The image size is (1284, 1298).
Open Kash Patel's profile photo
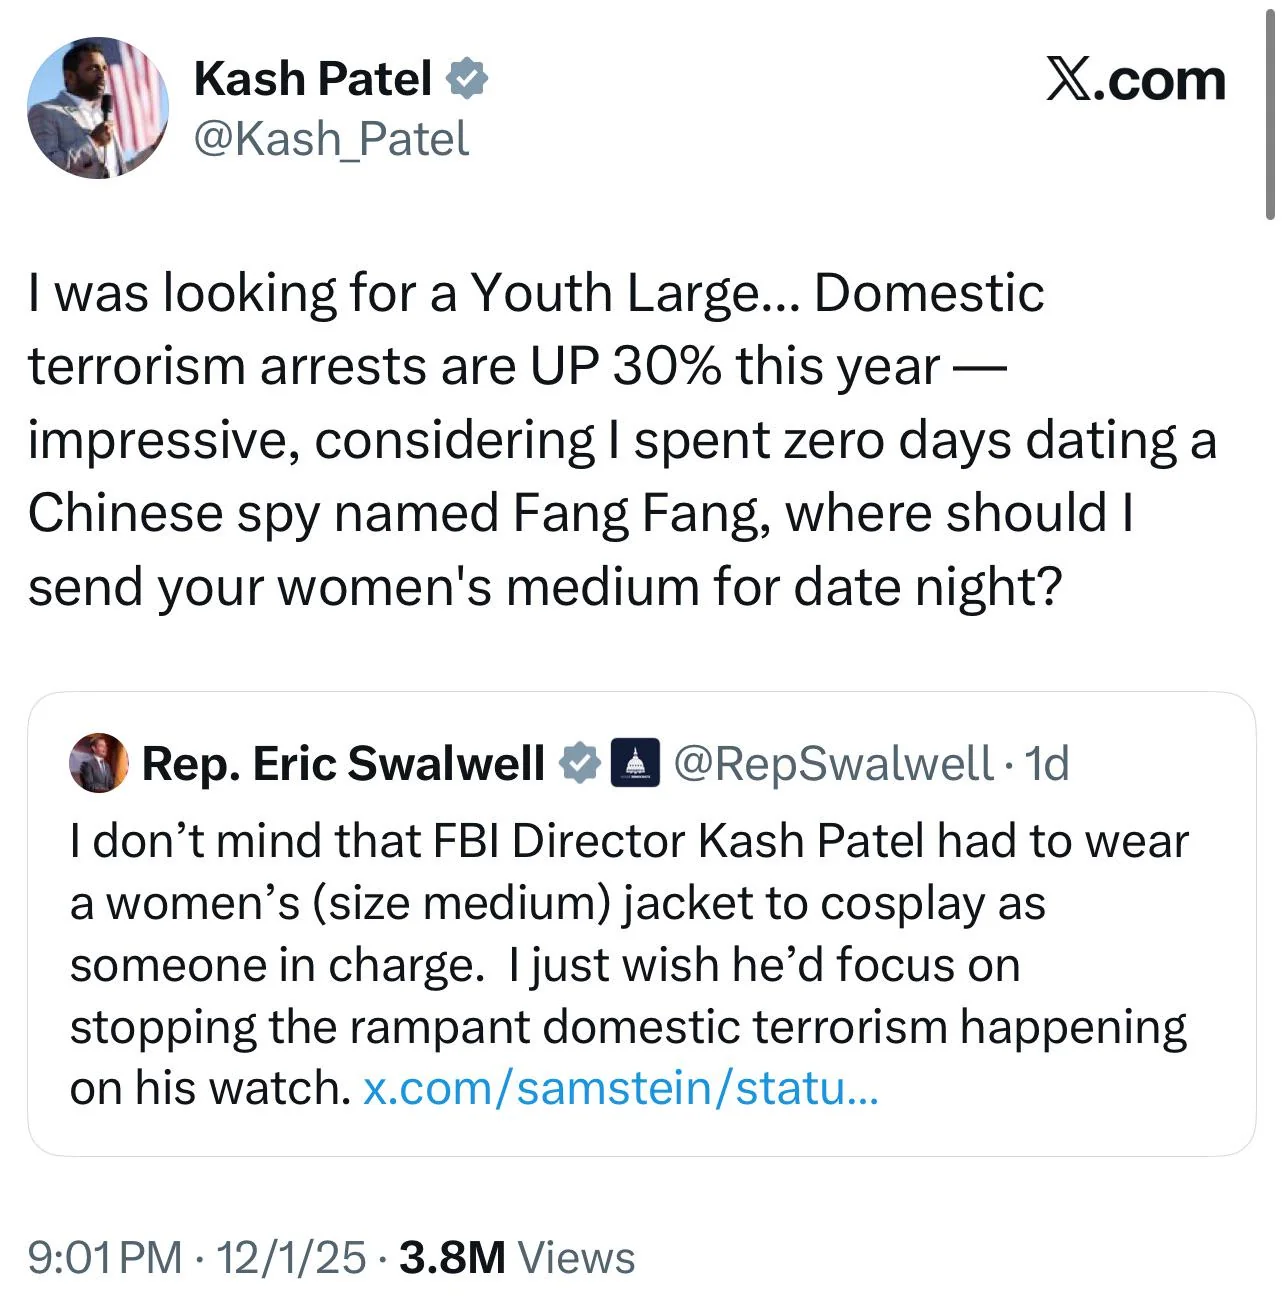pyautogui.click(x=98, y=109)
